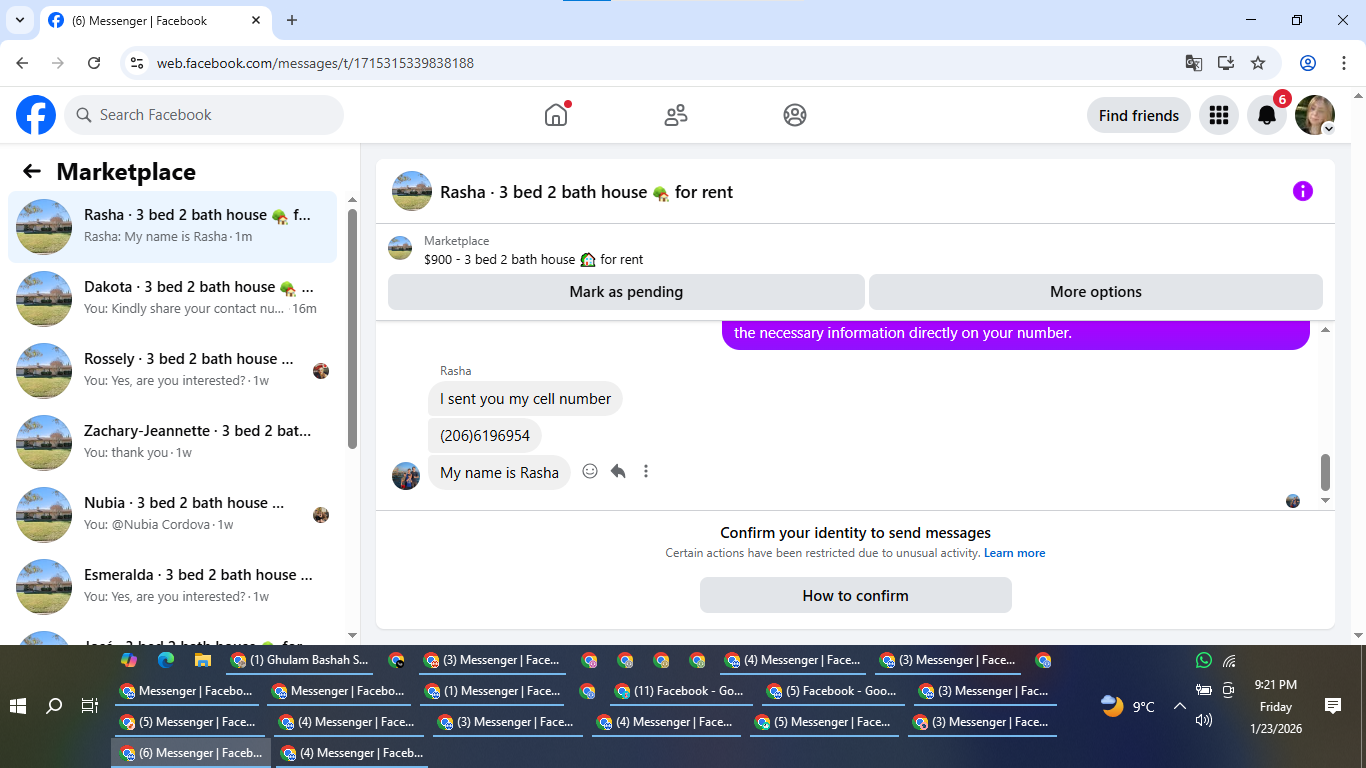1366x768 pixels.
Task: Open the volume speaker tray icon
Action: coord(1204,720)
